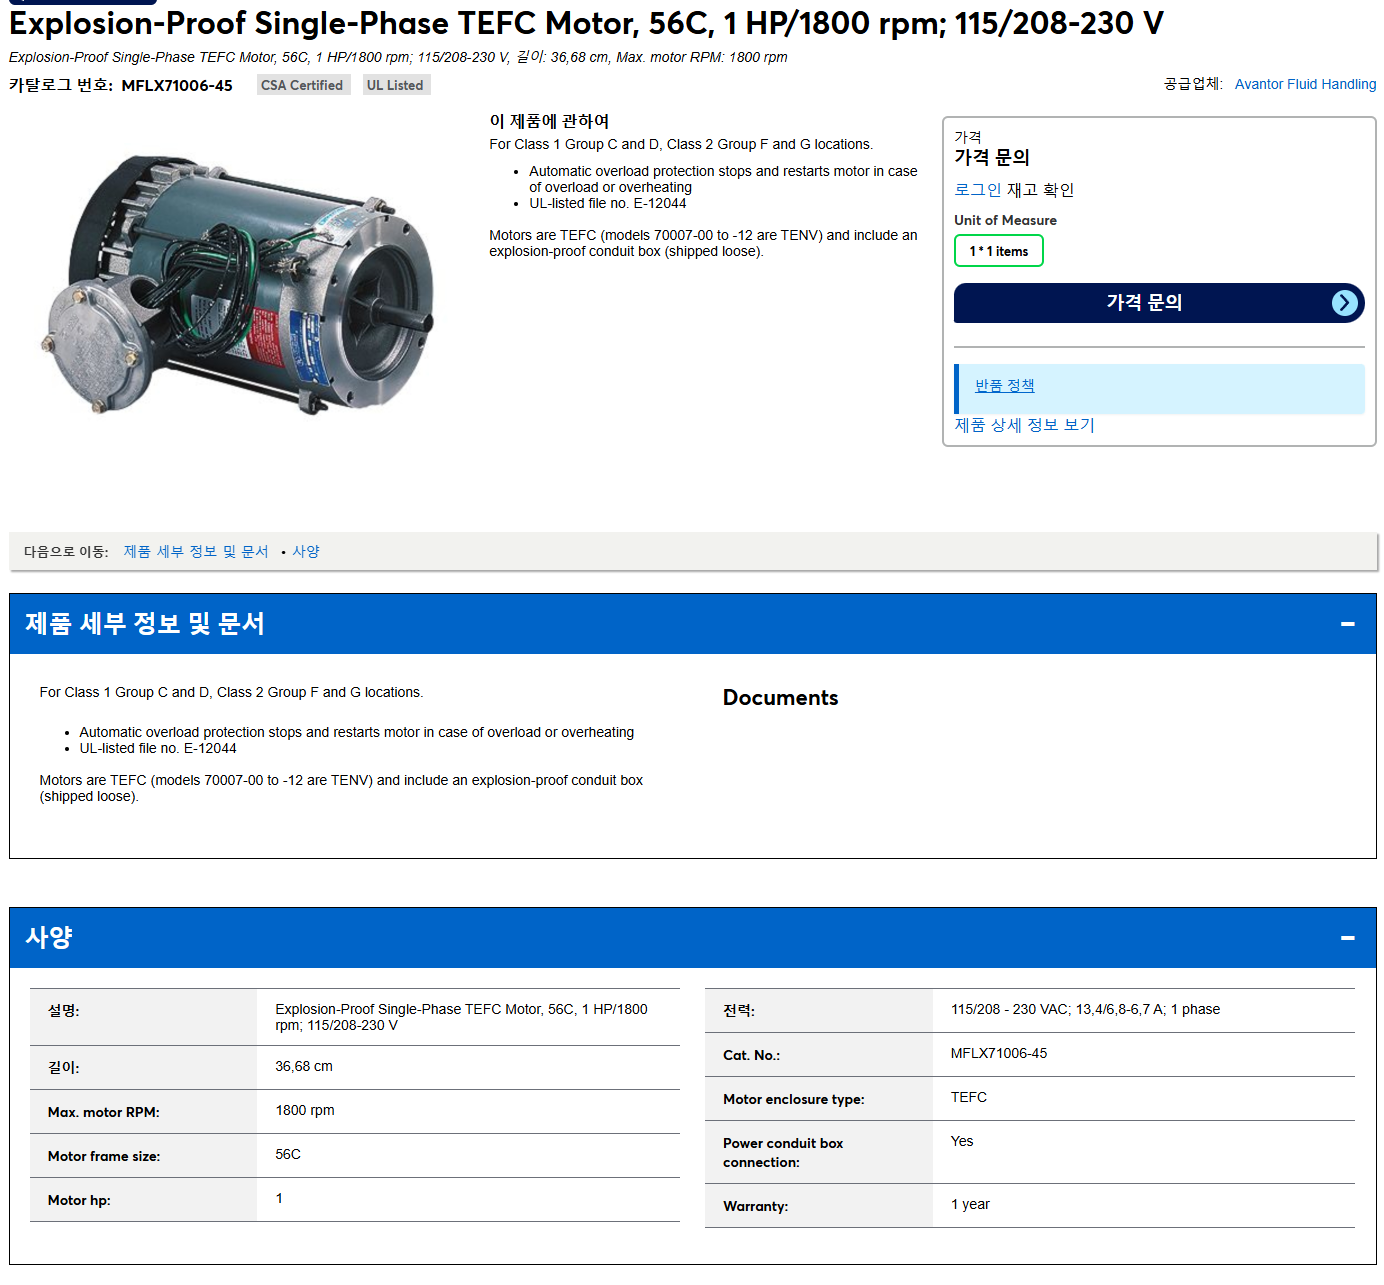Click the UL Listed badge

(395, 85)
